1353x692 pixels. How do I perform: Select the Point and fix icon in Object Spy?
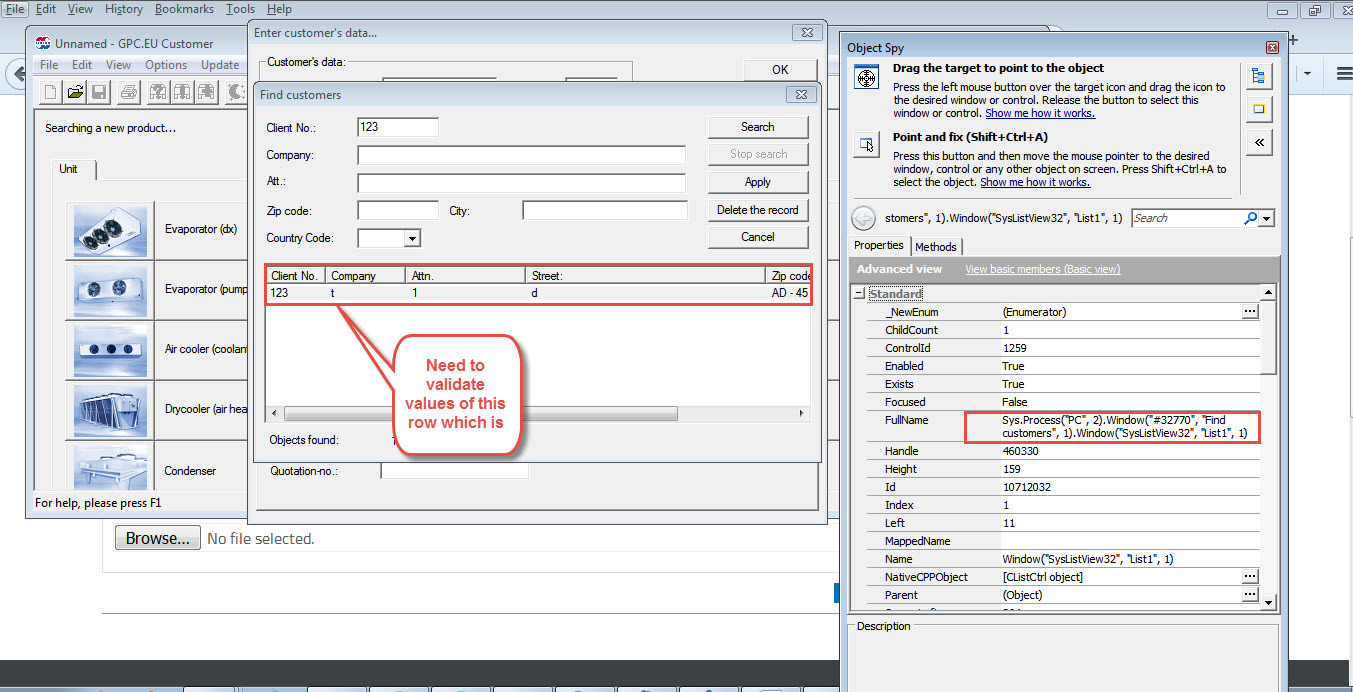[866, 144]
